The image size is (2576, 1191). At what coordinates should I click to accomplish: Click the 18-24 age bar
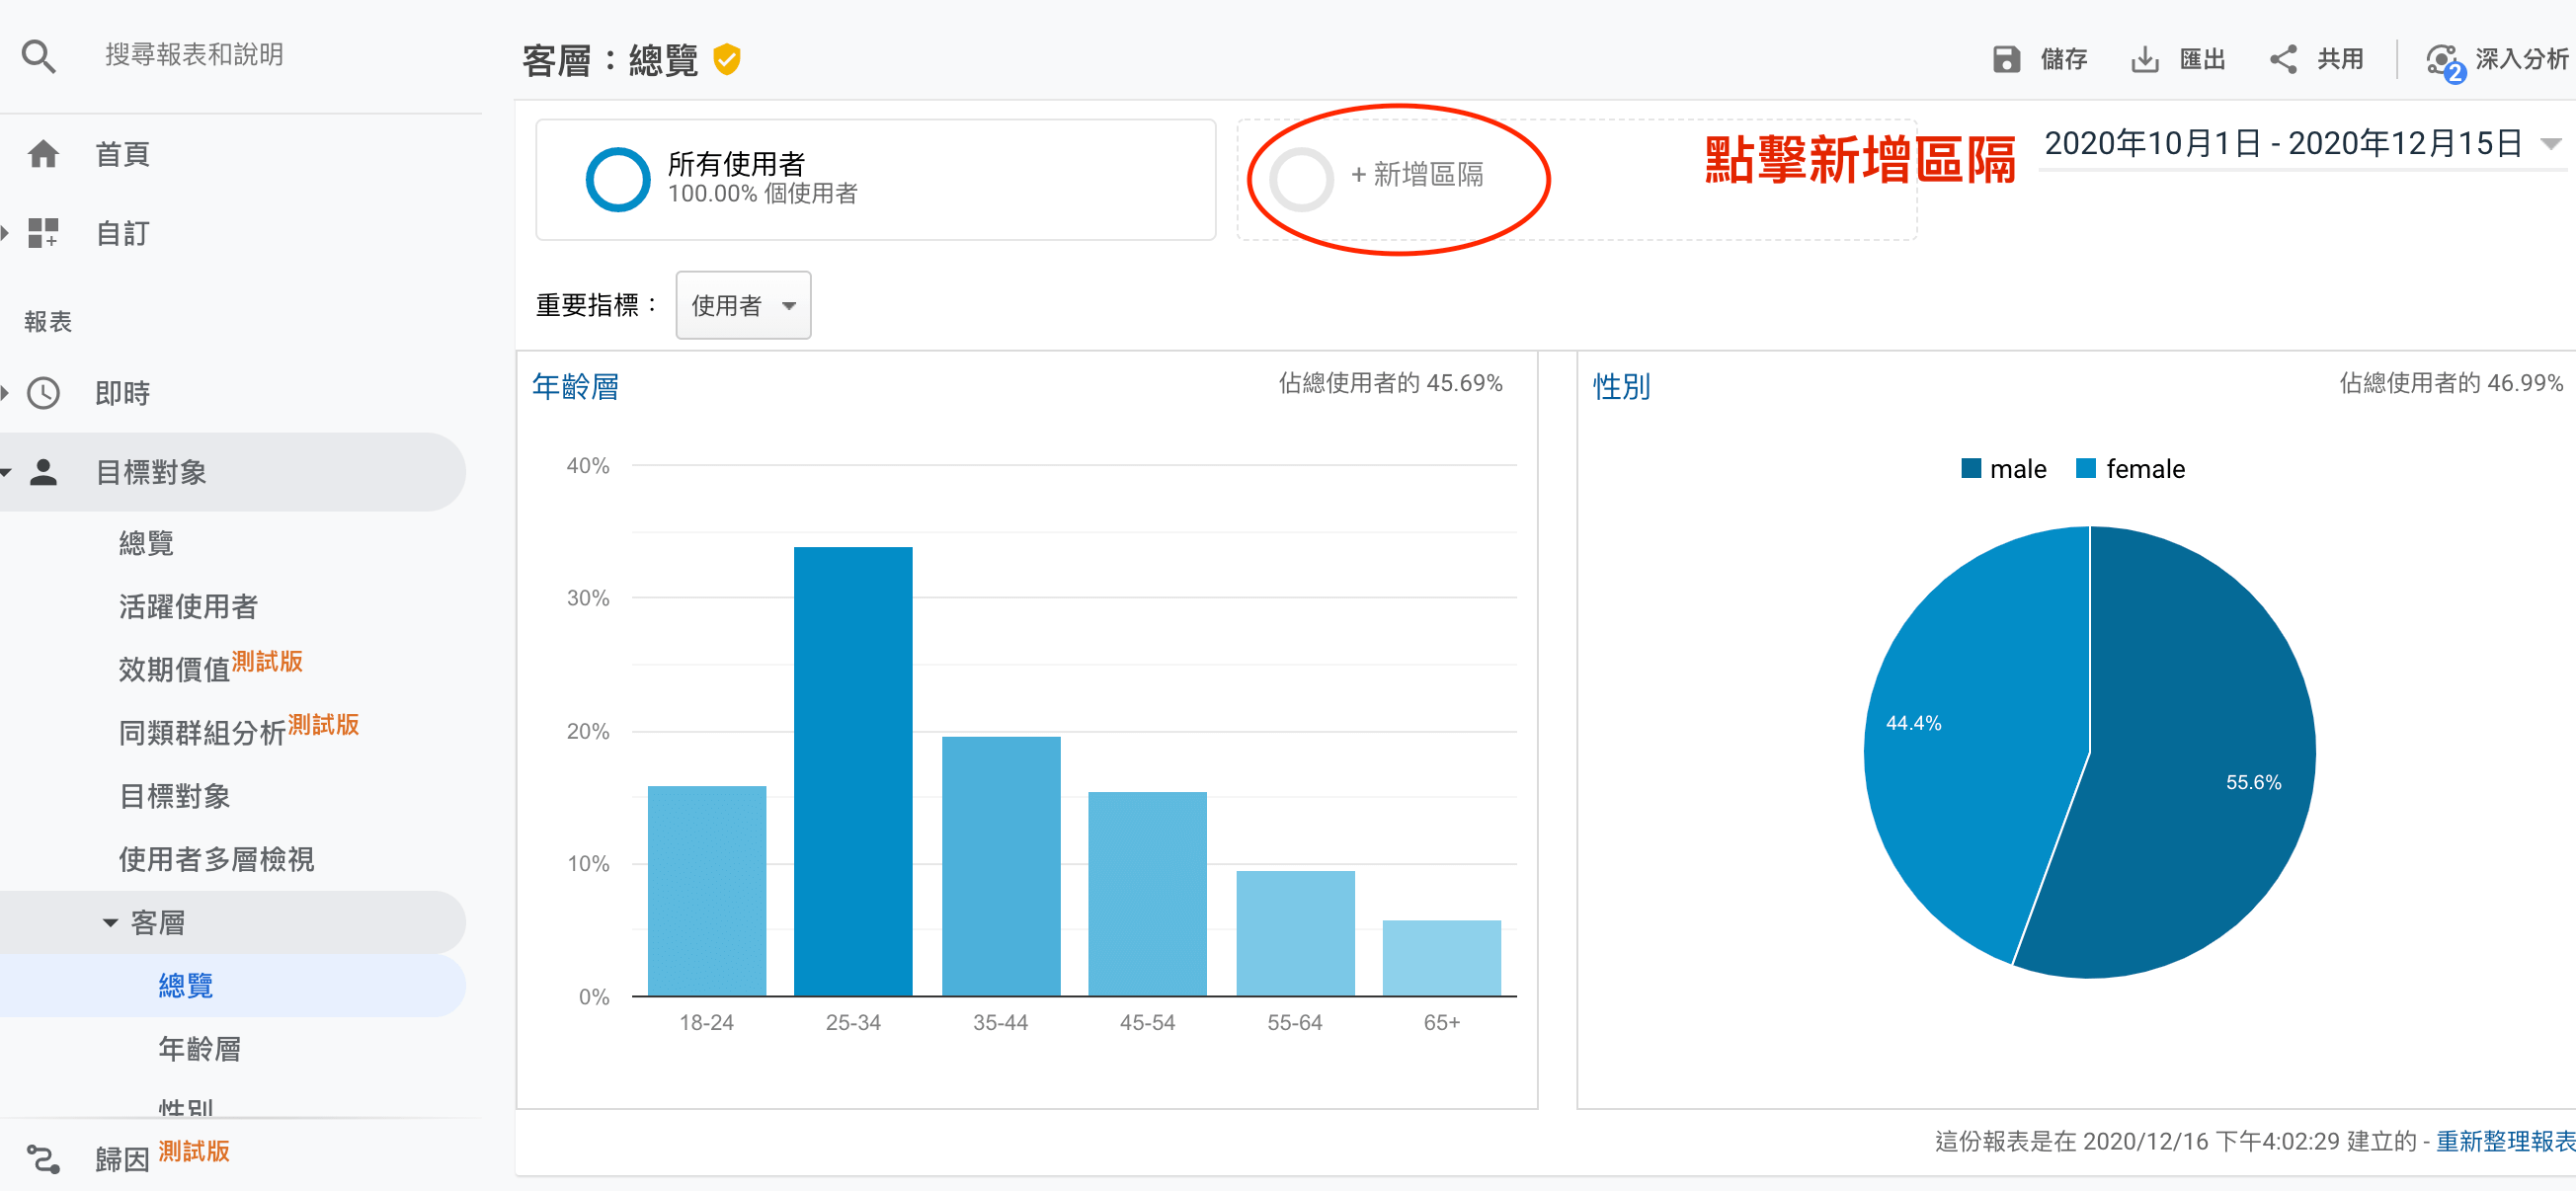pos(707,891)
